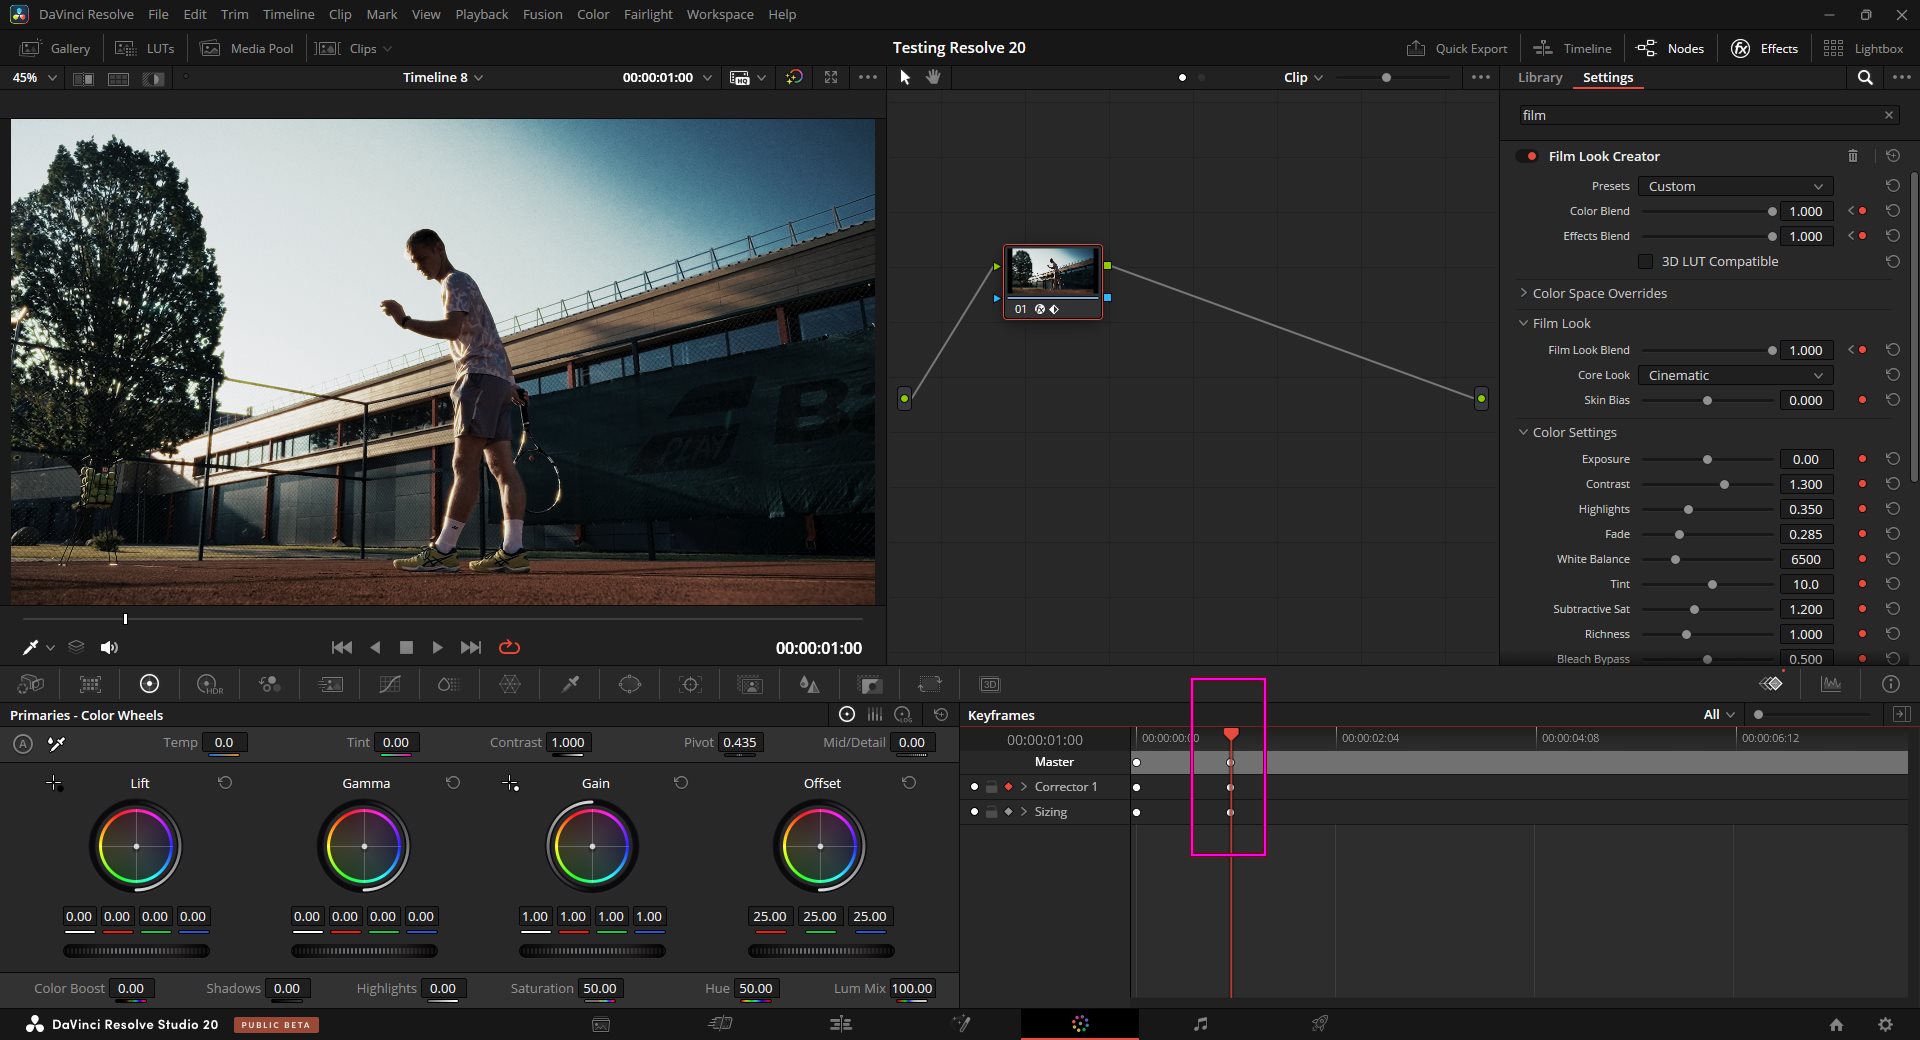Select the Curves palette icon

[x=390, y=684]
